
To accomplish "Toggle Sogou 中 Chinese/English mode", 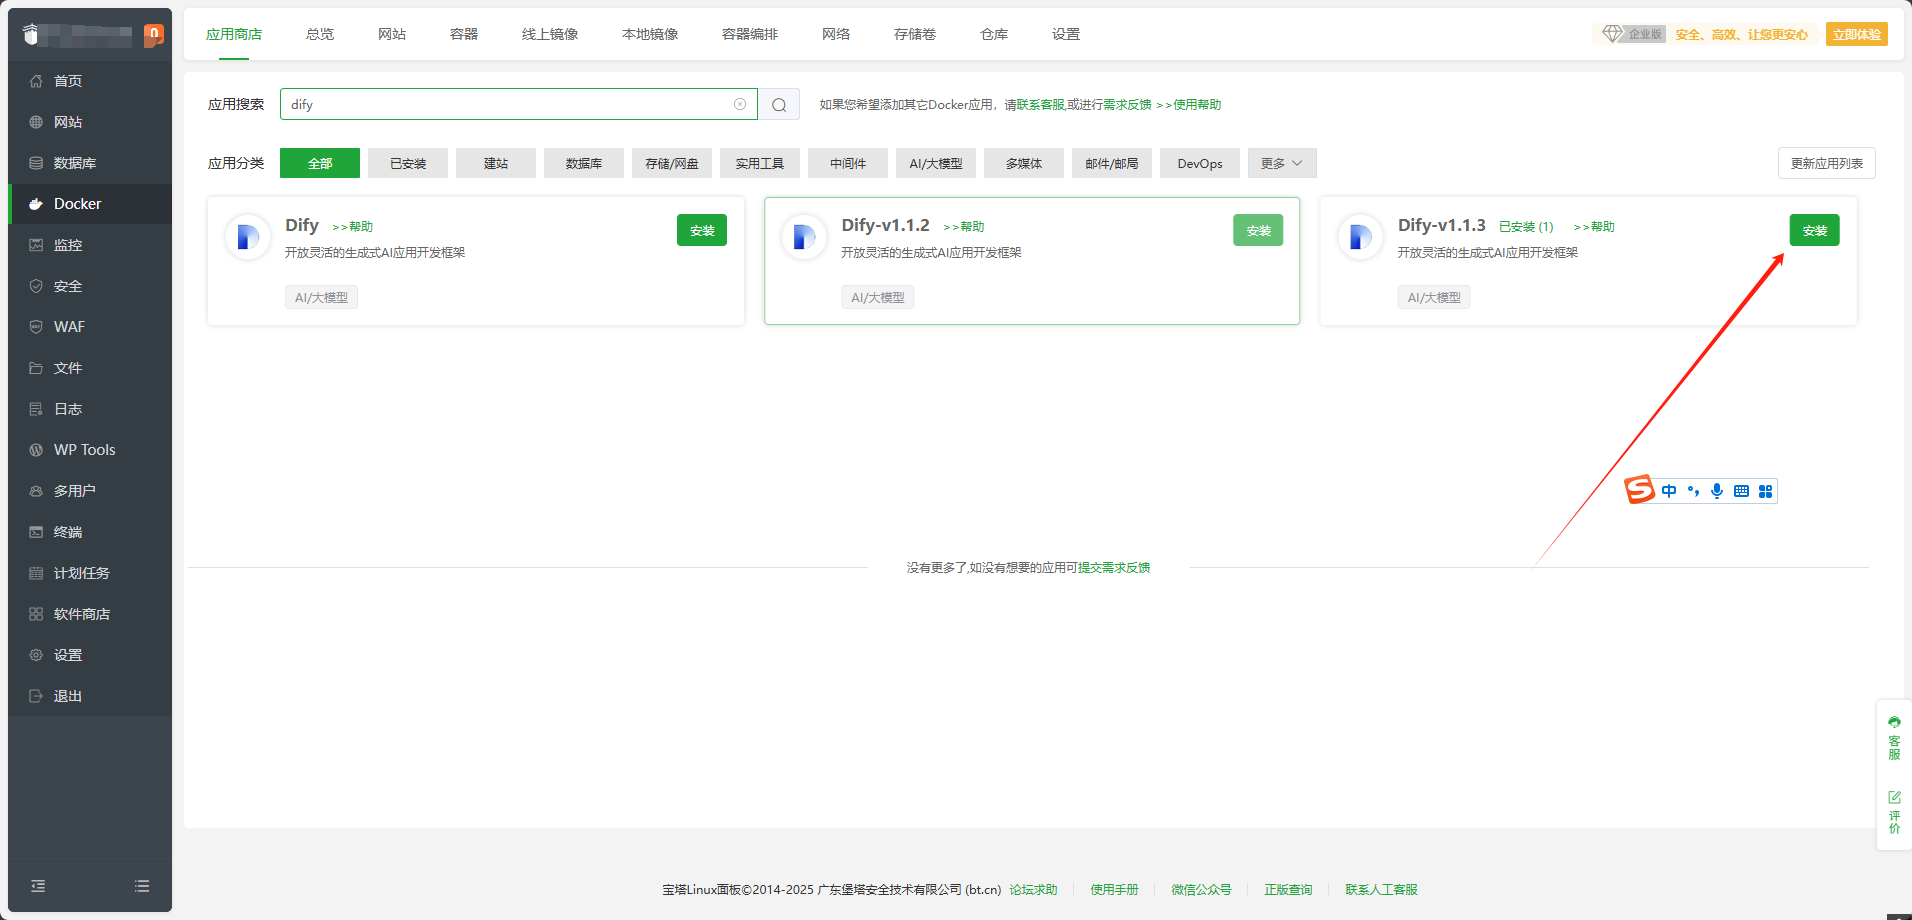I will (1669, 491).
